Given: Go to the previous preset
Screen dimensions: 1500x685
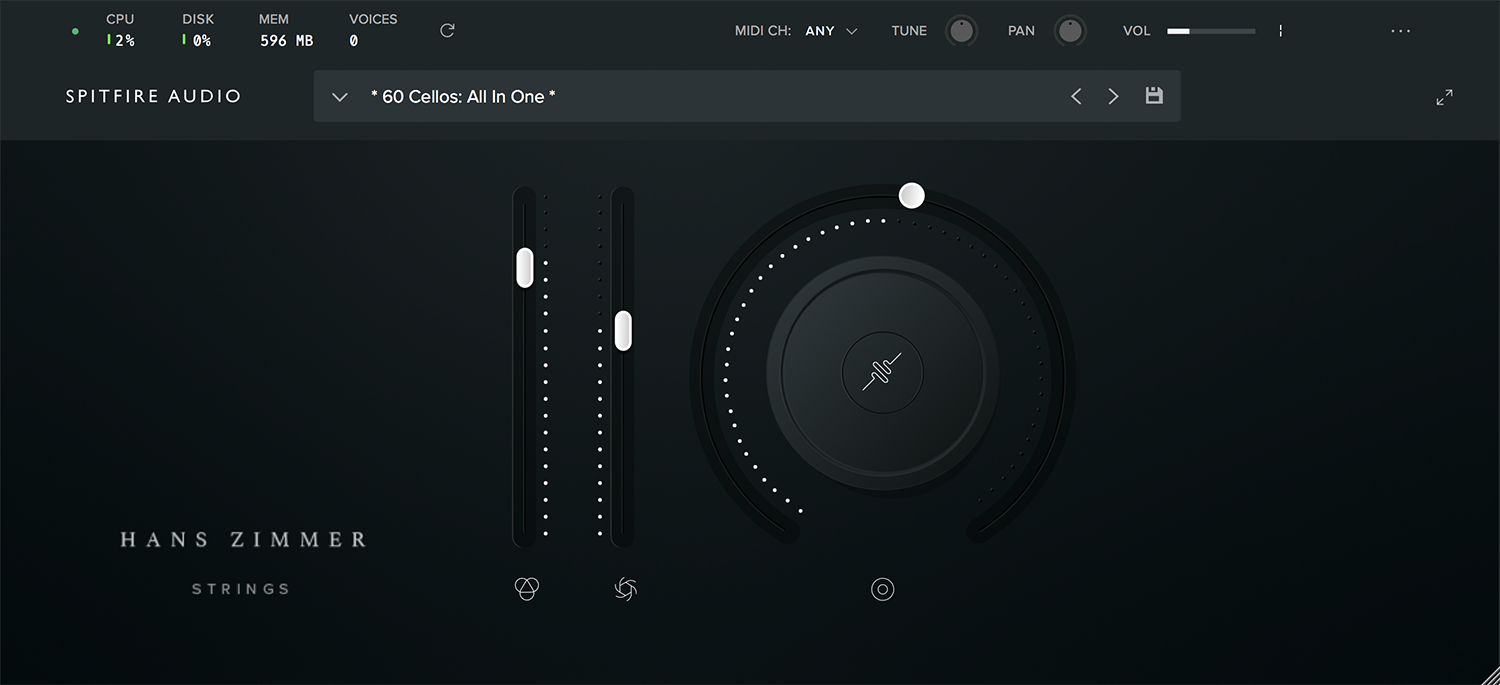Looking at the screenshot, I should [1076, 96].
